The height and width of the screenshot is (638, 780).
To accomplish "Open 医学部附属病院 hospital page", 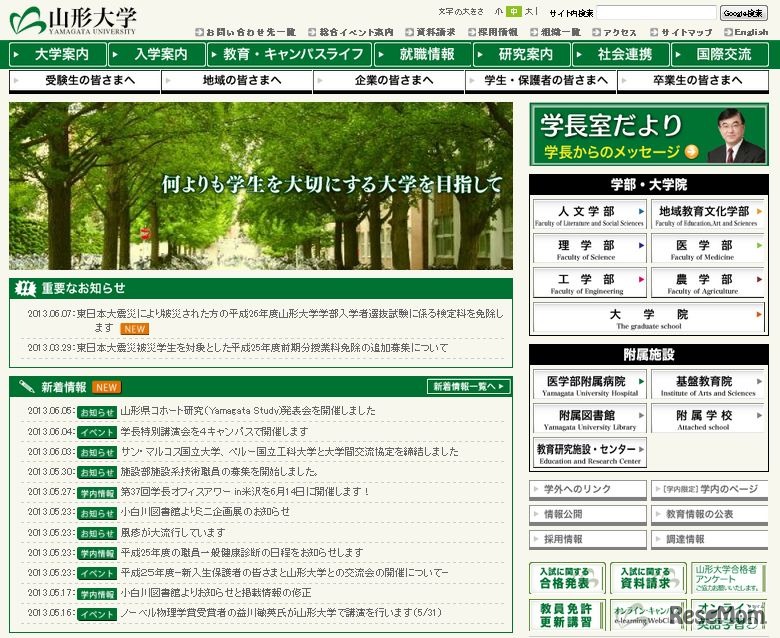I will (589, 384).
